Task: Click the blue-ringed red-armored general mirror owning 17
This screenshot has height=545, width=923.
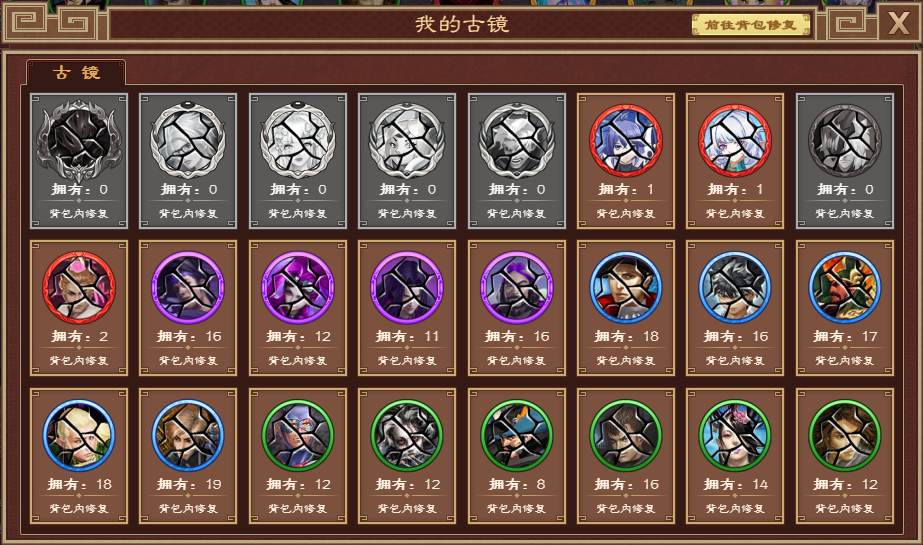Action: coord(845,288)
